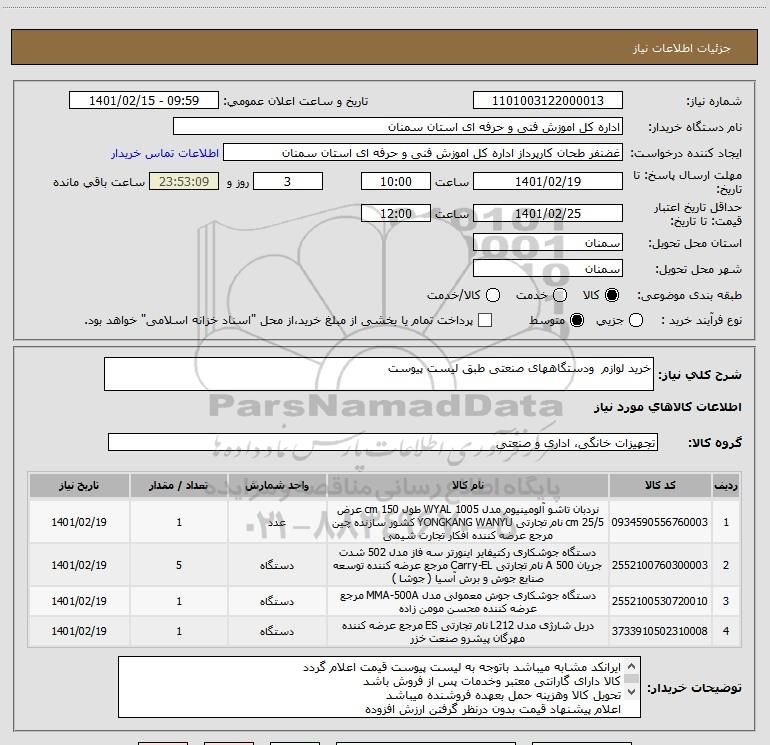Open the اطلاعات تماس خریدار link
The width and height of the screenshot is (770, 745).
(165, 153)
